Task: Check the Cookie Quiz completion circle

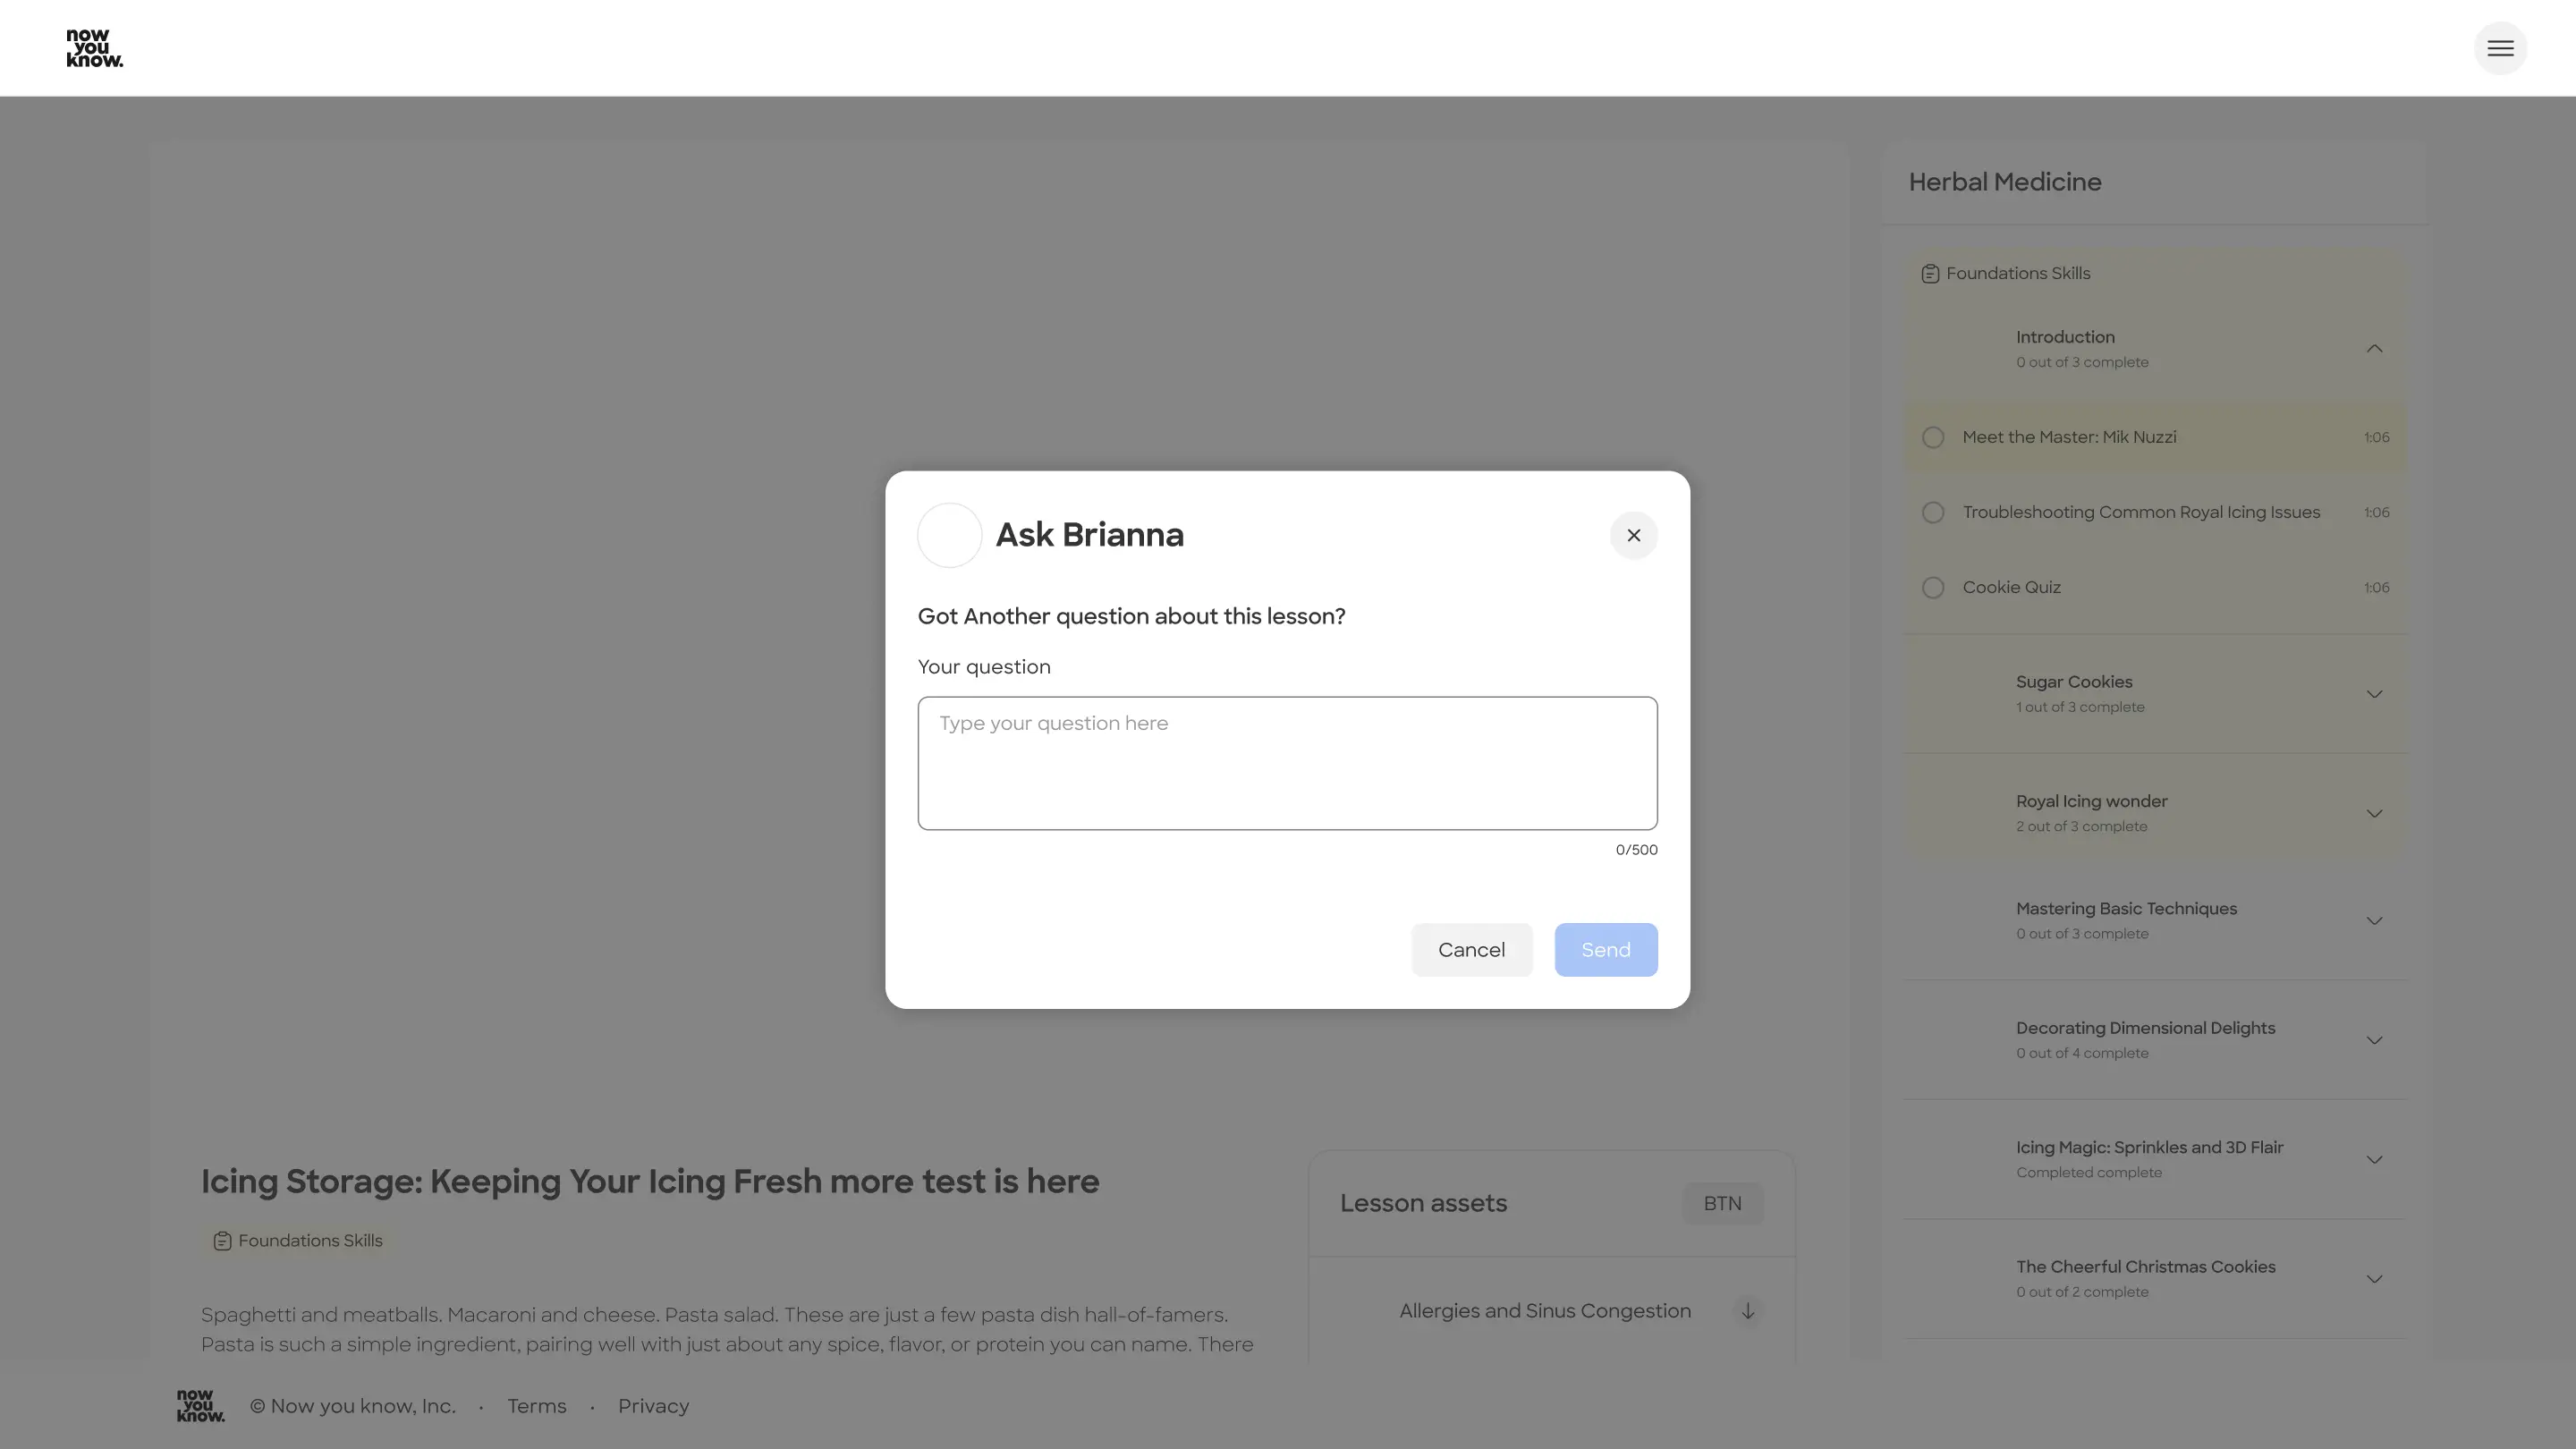Action: (1933, 587)
